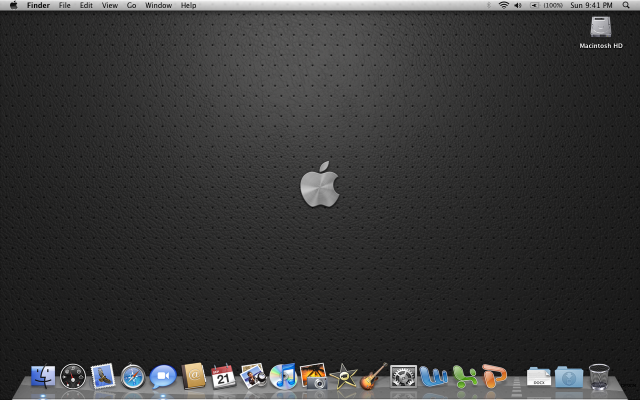Launch GarageBand guitar icon
Image resolution: width=640 pixels, height=400 pixels.
point(373,376)
